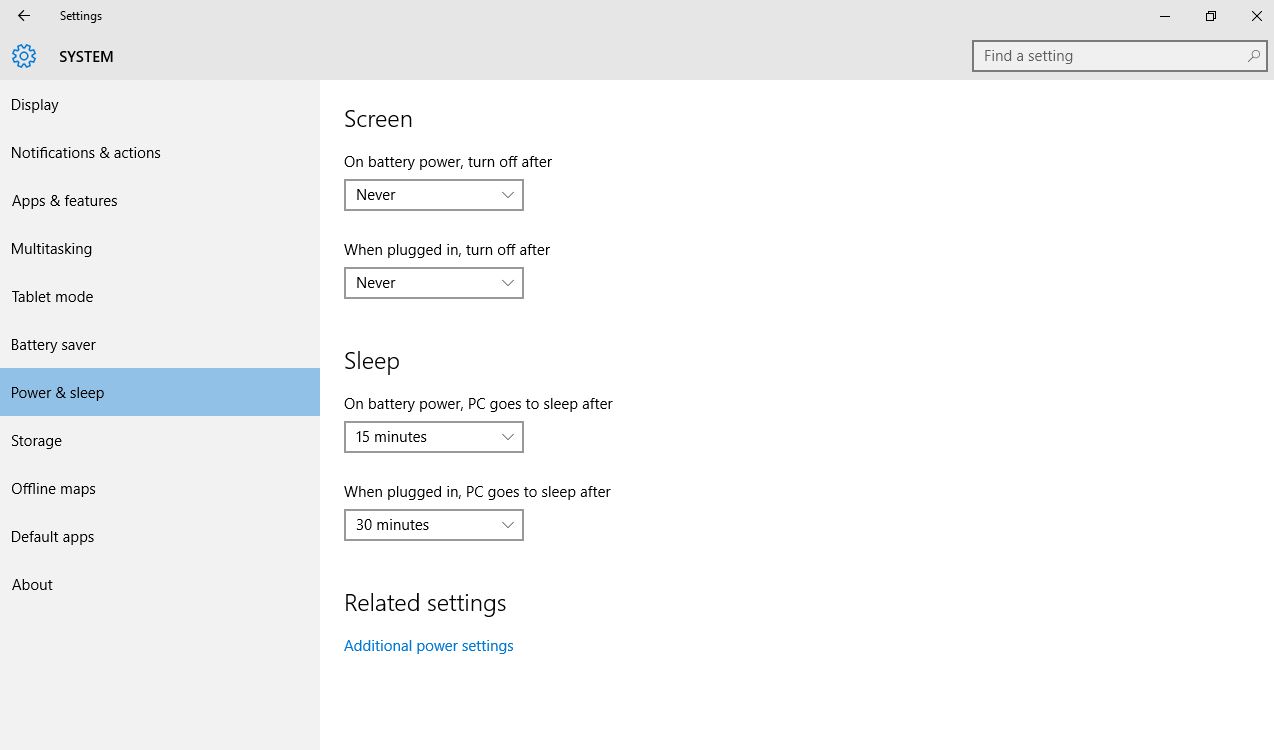The image size is (1274, 750).
Task: Open Notifications & actions settings
Action: 85,152
